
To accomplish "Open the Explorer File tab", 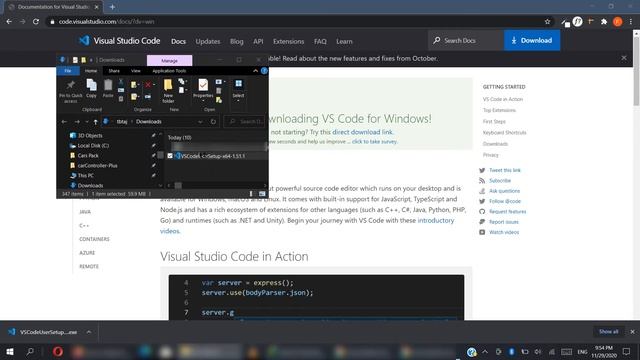I will pyautogui.click(x=68, y=71).
